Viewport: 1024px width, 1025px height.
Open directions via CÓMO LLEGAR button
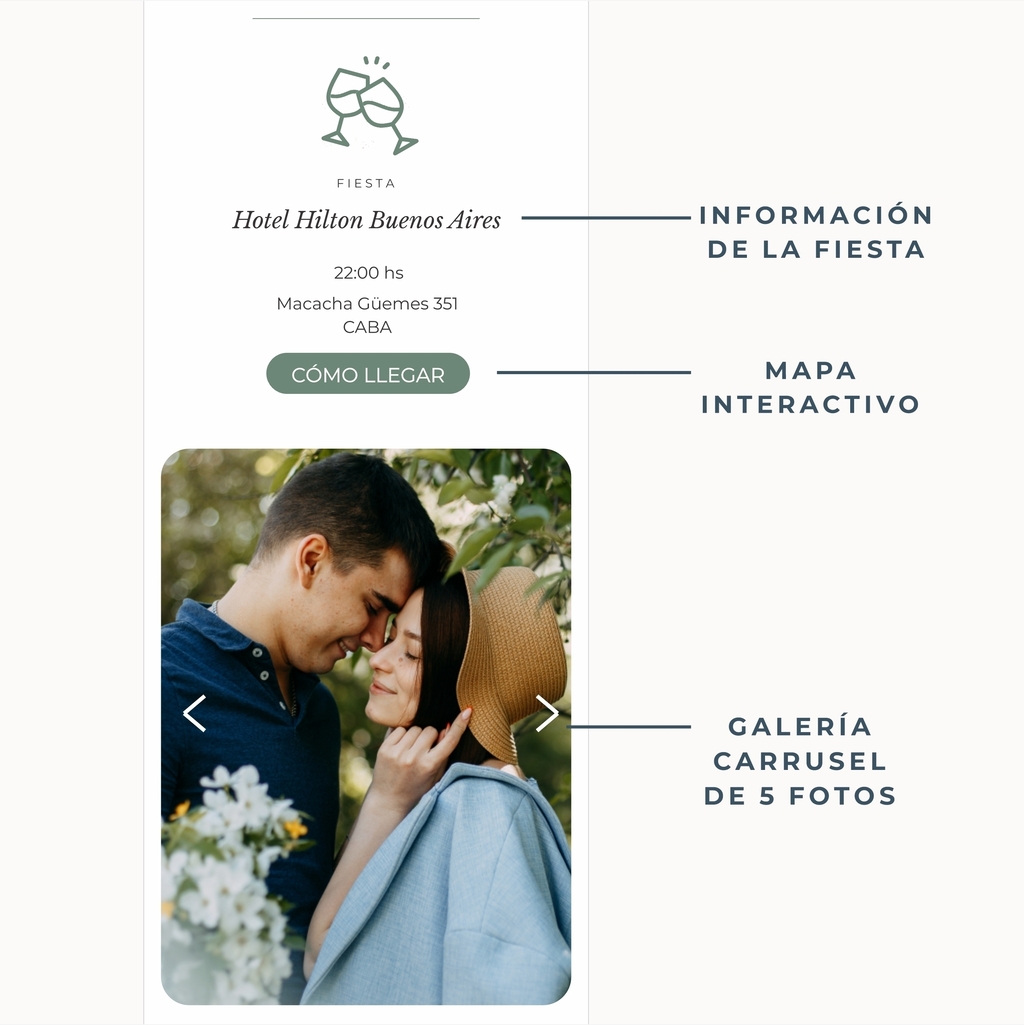(368, 374)
